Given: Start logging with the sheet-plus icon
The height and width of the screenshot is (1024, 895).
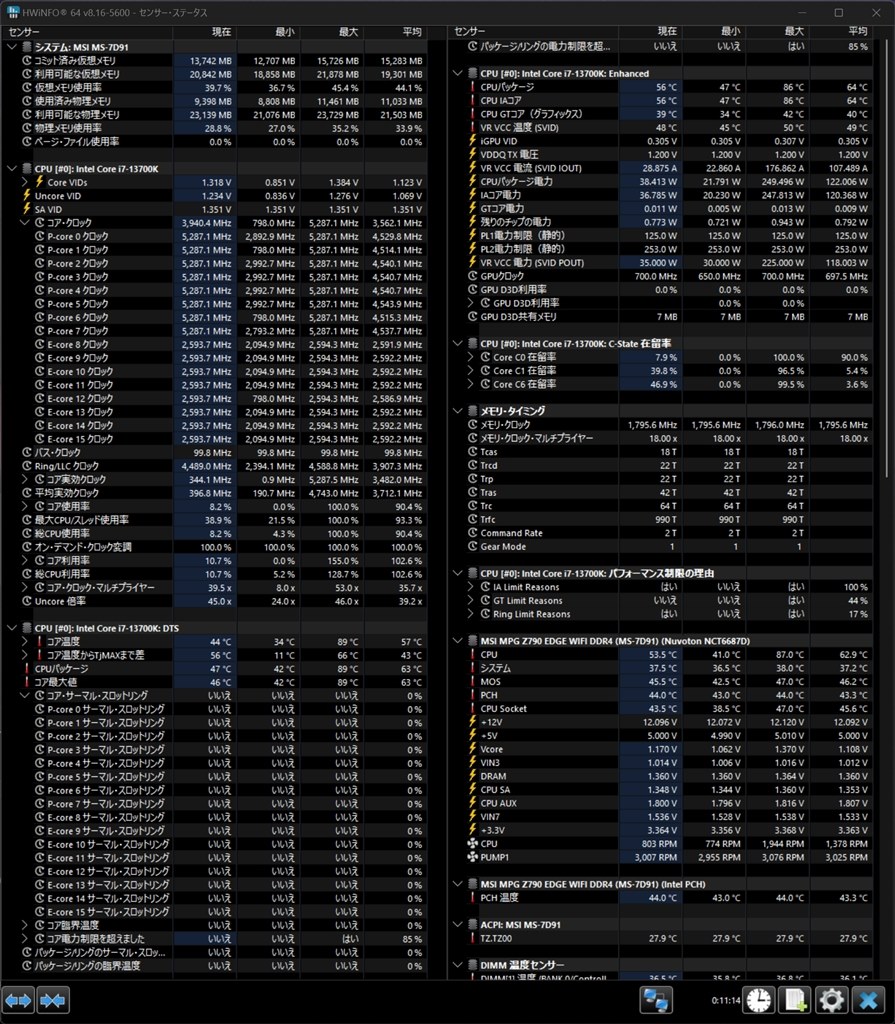Looking at the screenshot, I should 796,1000.
